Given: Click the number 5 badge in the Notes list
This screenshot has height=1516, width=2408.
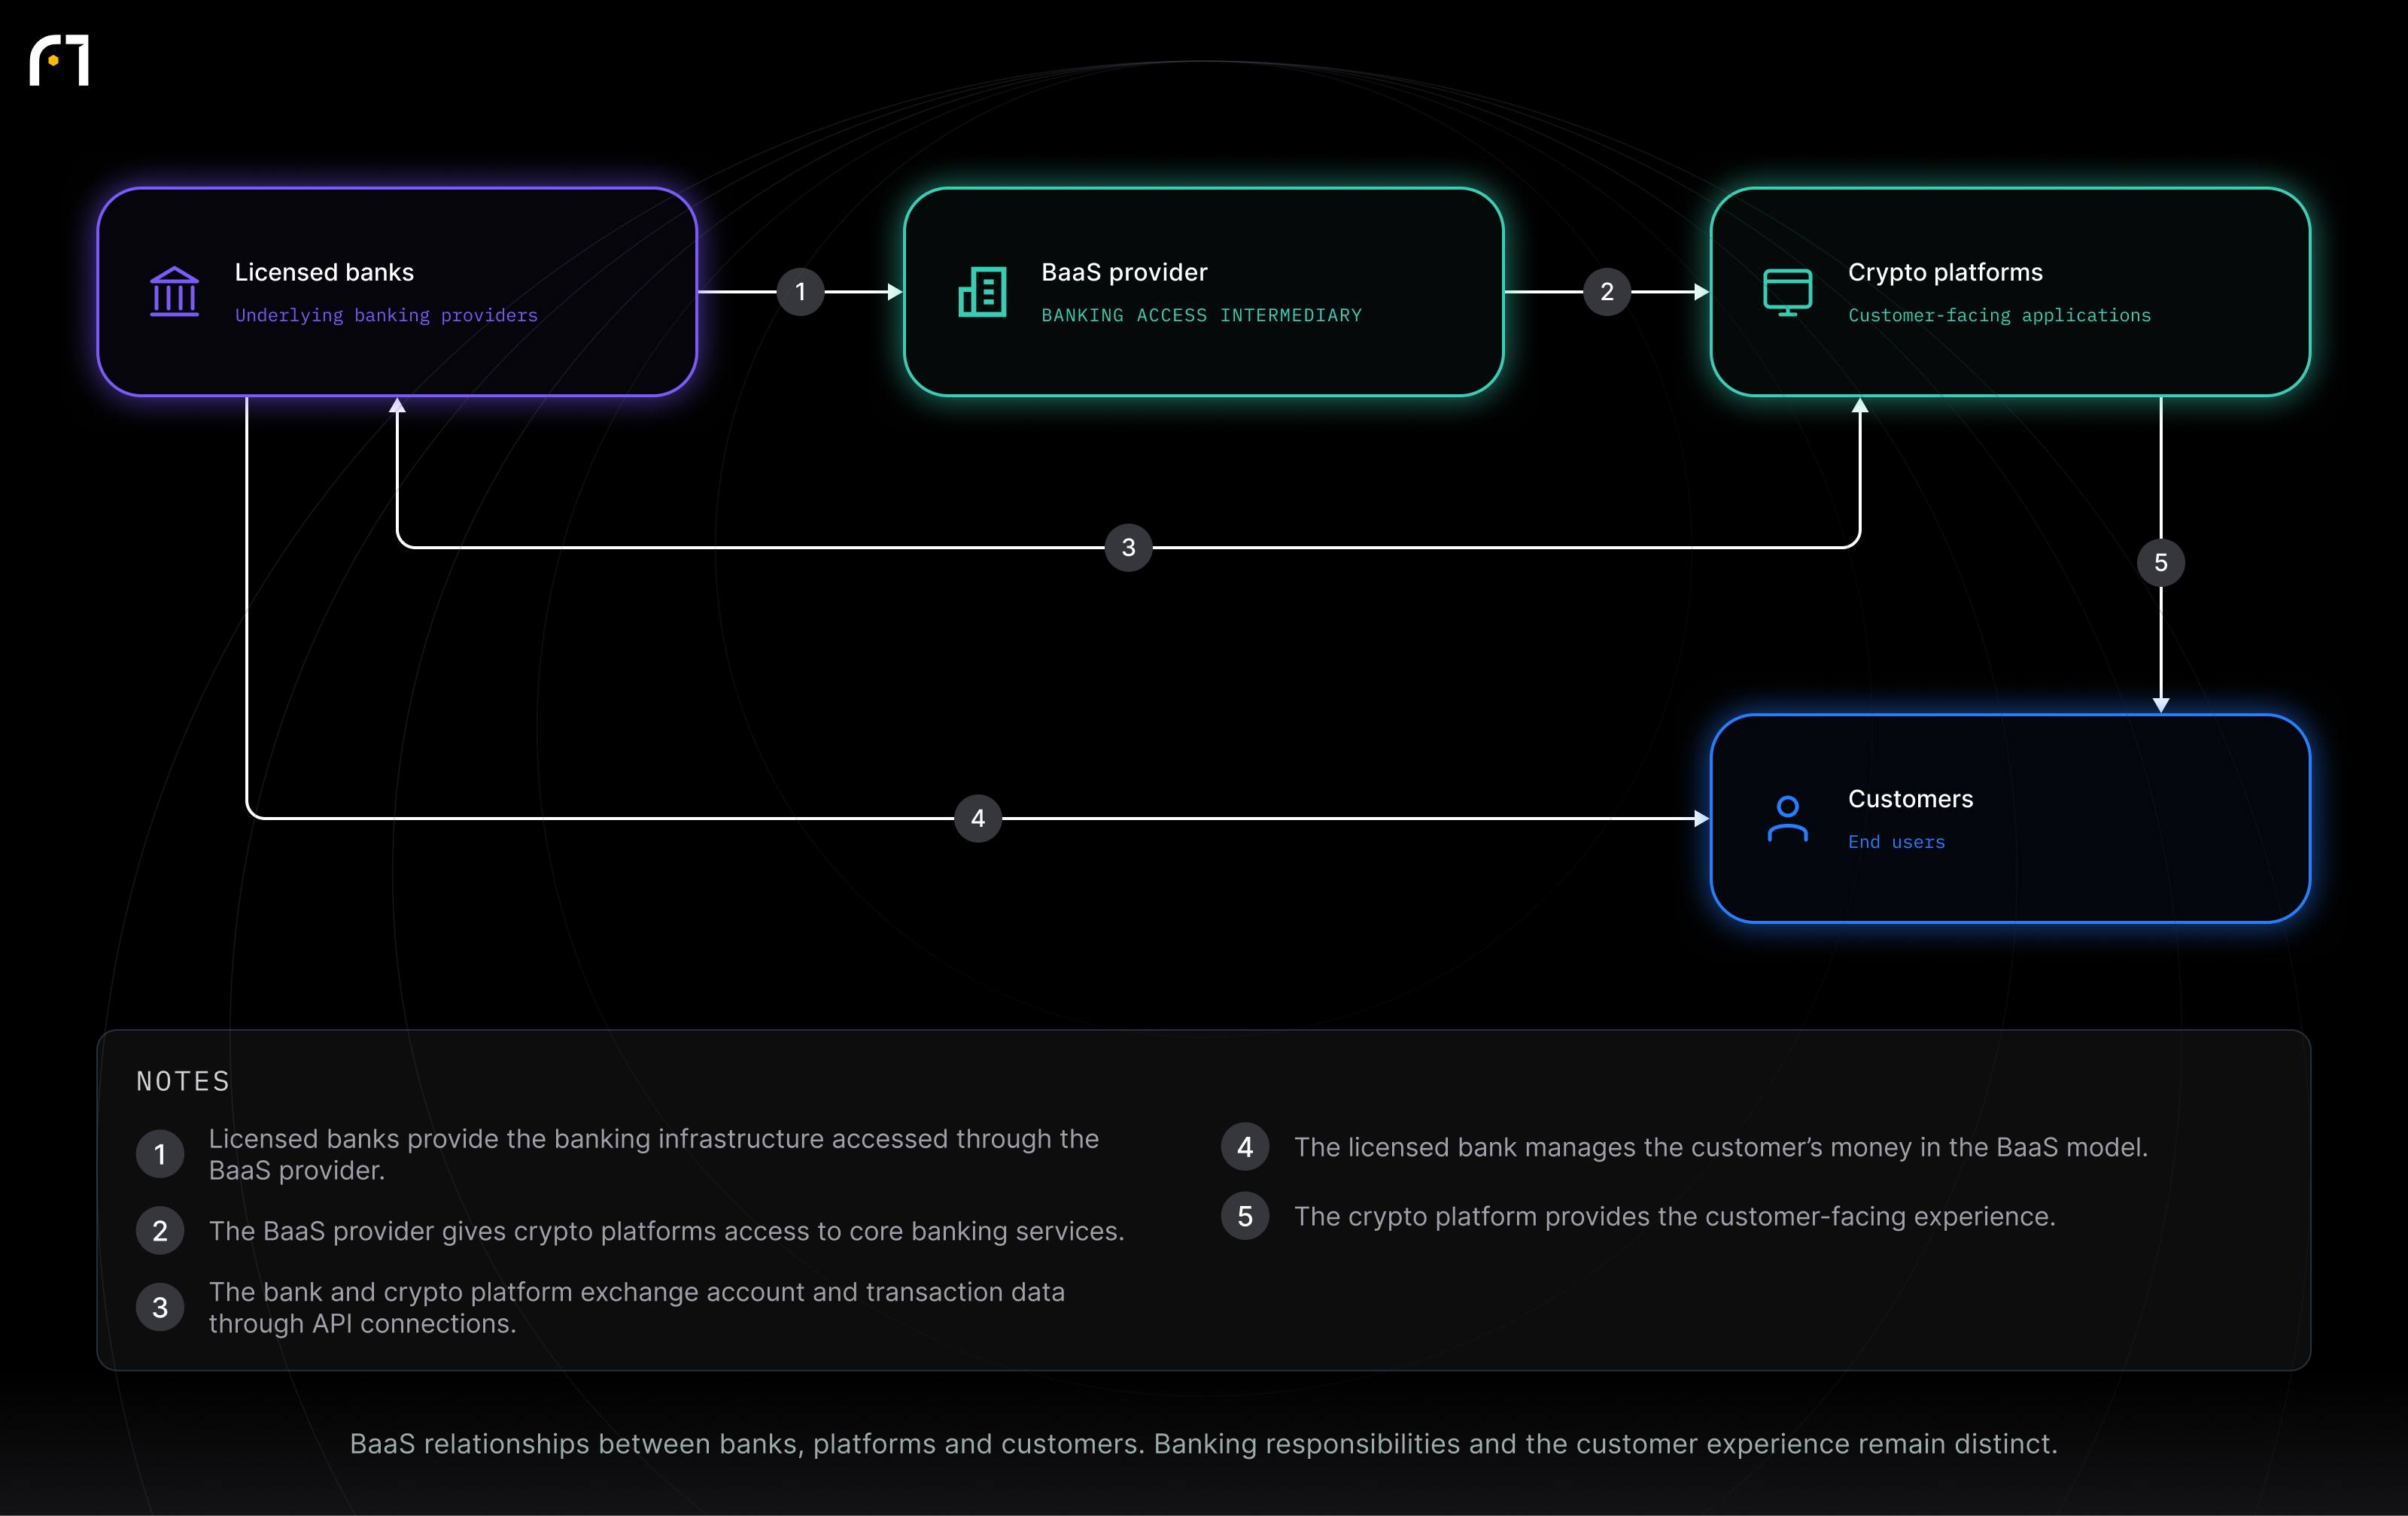Looking at the screenshot, I should pyautogui.click(x=1245, y=1216).
